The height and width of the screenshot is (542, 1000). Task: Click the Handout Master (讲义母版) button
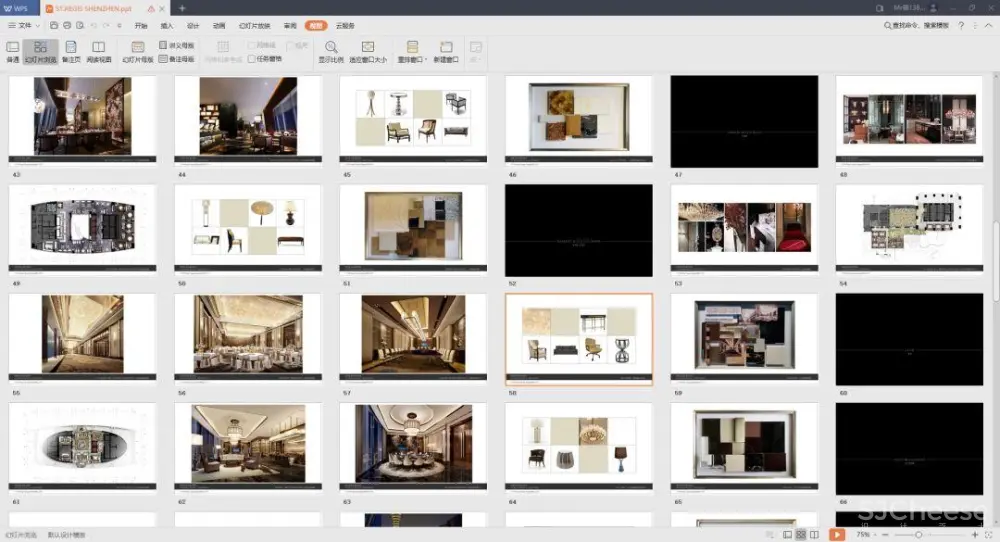pos(177,45)
